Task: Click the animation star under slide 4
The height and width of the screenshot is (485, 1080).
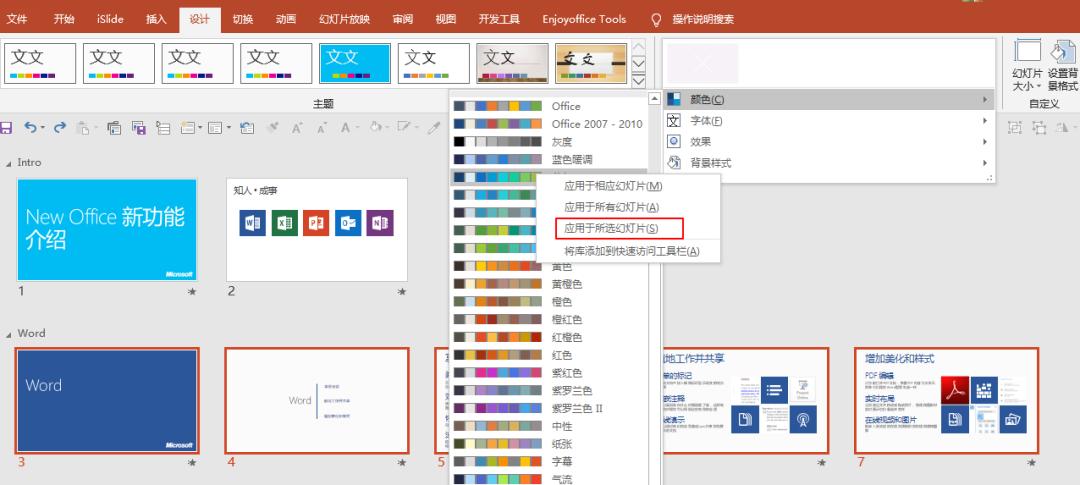Action: coord(402,463)
